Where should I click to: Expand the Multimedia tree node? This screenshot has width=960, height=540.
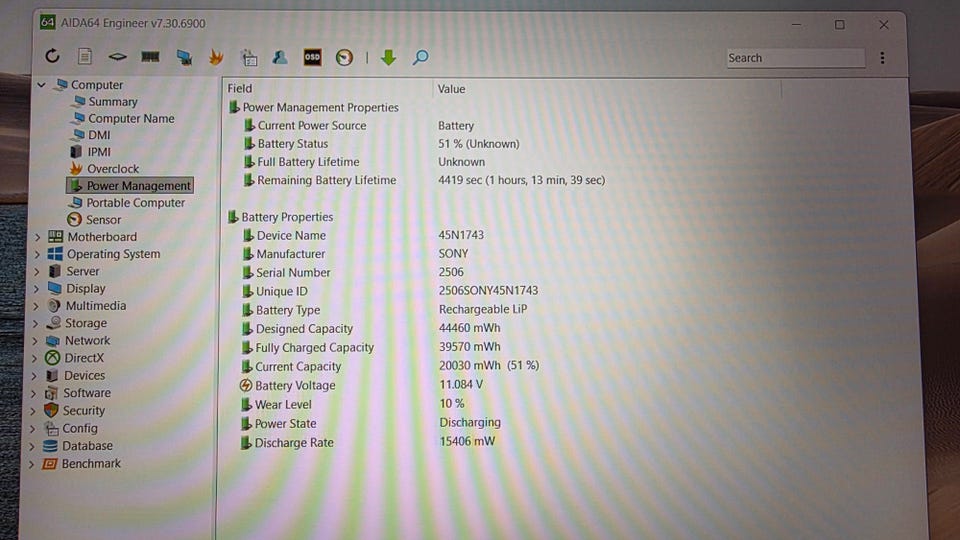pos(36,305)
